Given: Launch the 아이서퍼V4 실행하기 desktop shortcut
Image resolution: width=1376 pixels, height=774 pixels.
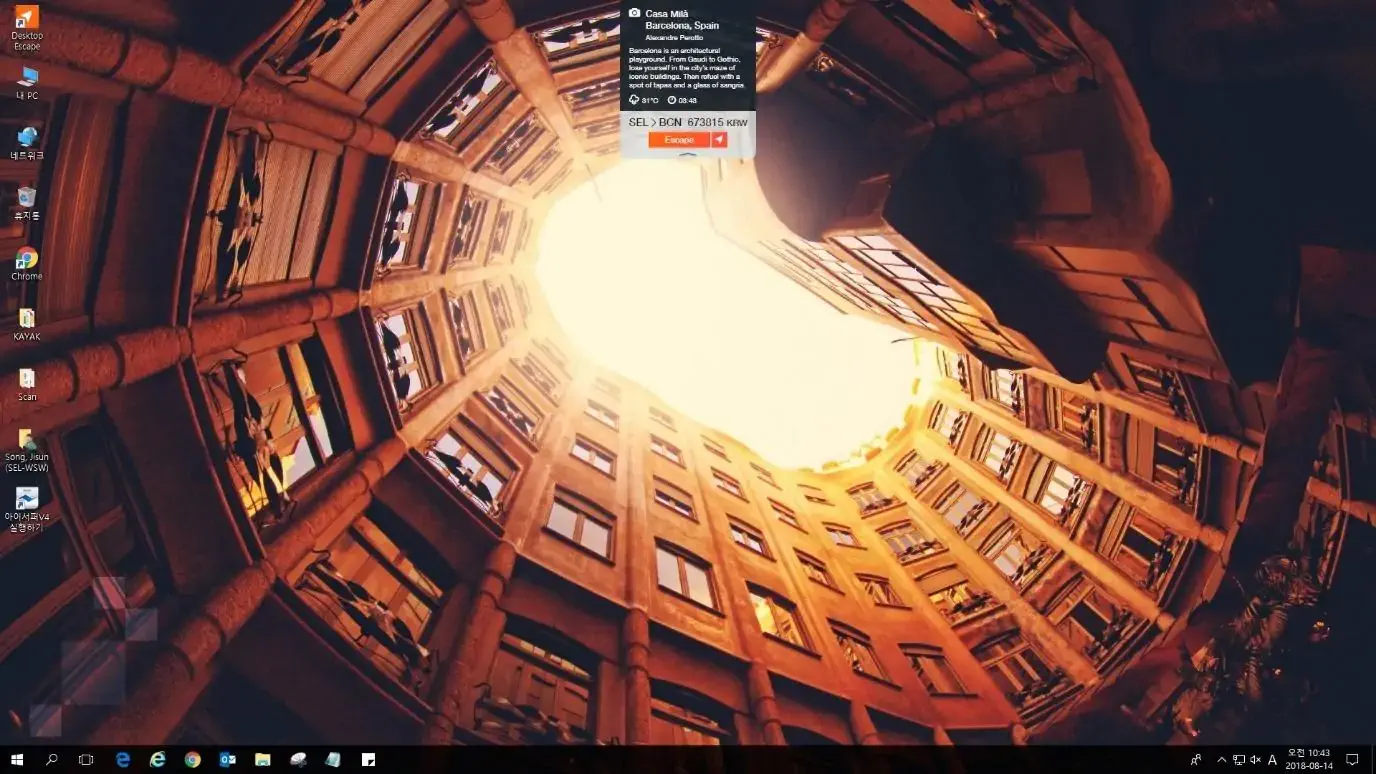Looking at the screenshot, I should (27, 509).
